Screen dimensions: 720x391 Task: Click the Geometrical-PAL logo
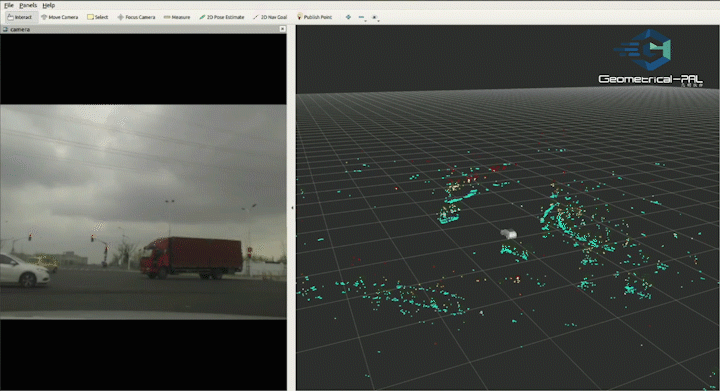[650, 57]
